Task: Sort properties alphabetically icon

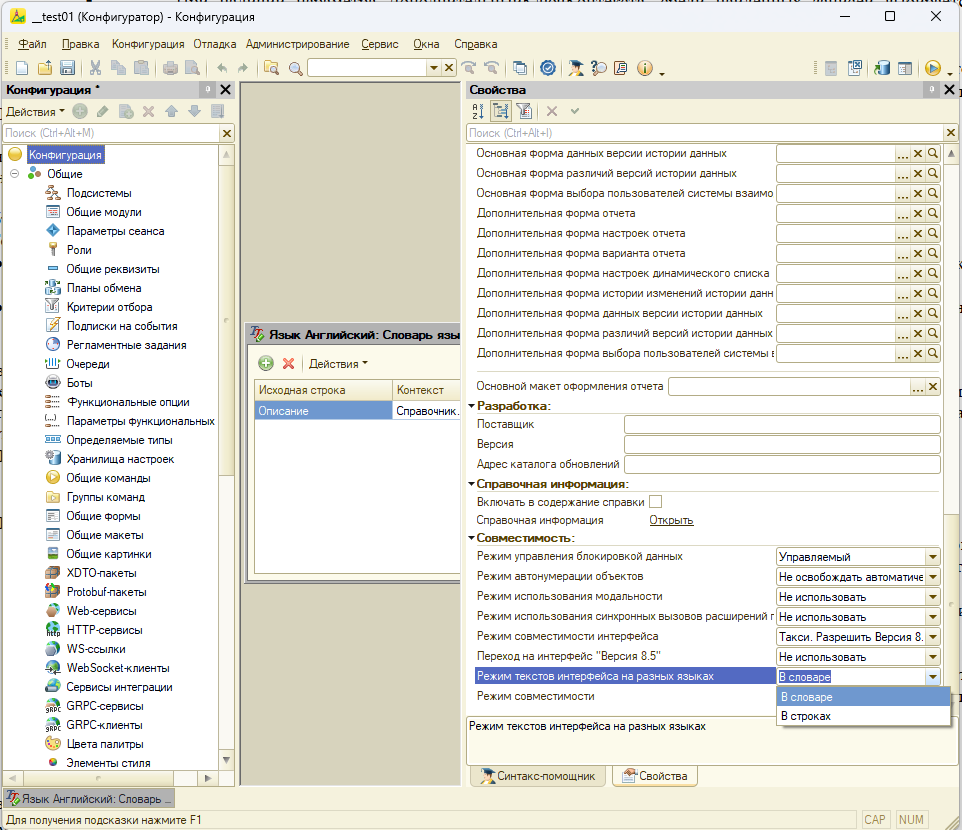Action: [x=478, y=111]
